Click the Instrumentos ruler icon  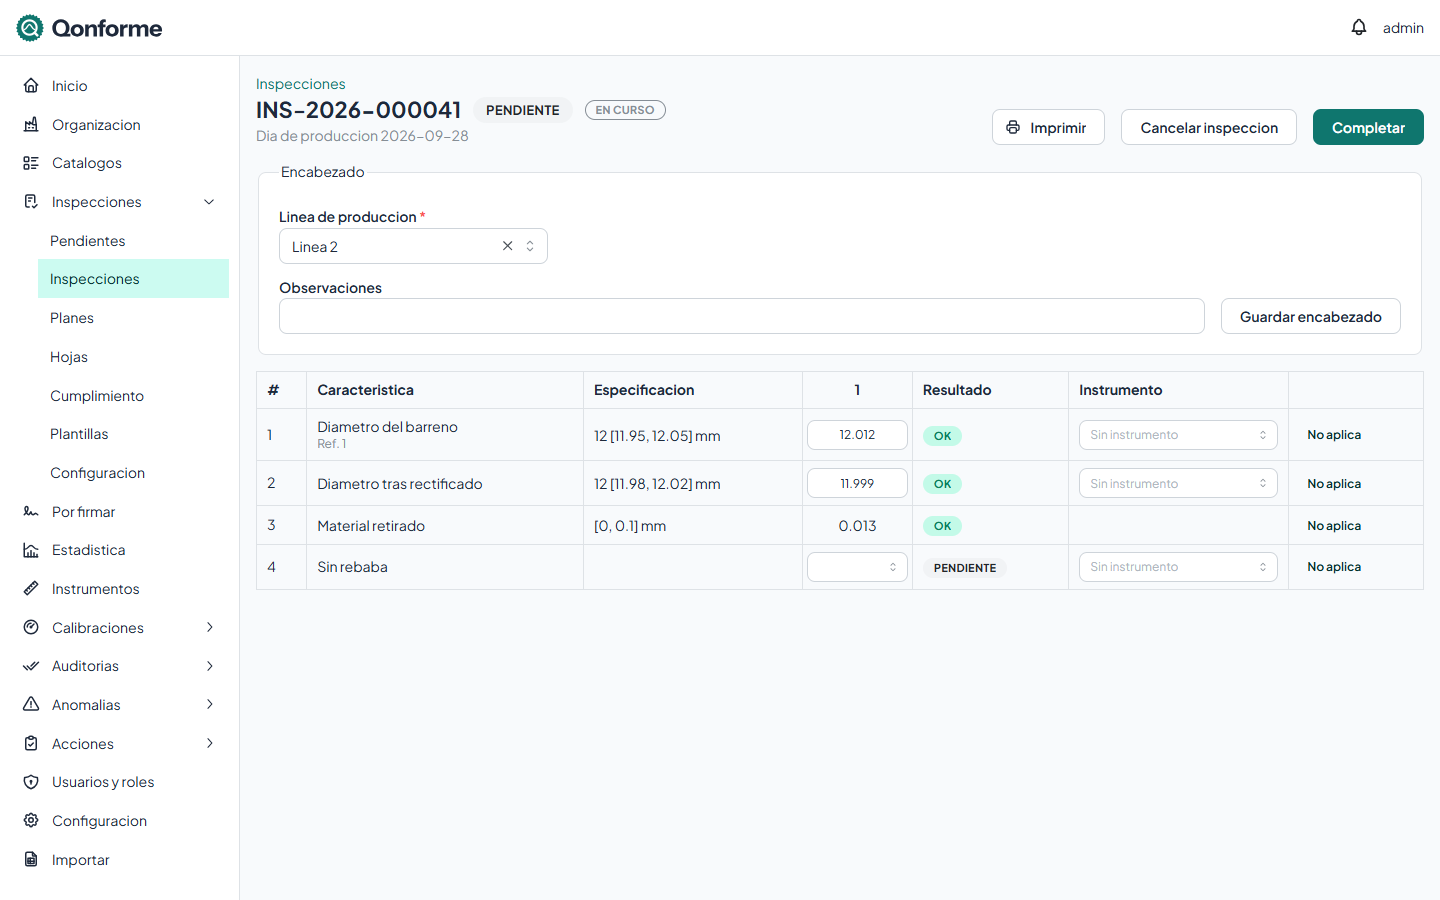click(31, 589)
